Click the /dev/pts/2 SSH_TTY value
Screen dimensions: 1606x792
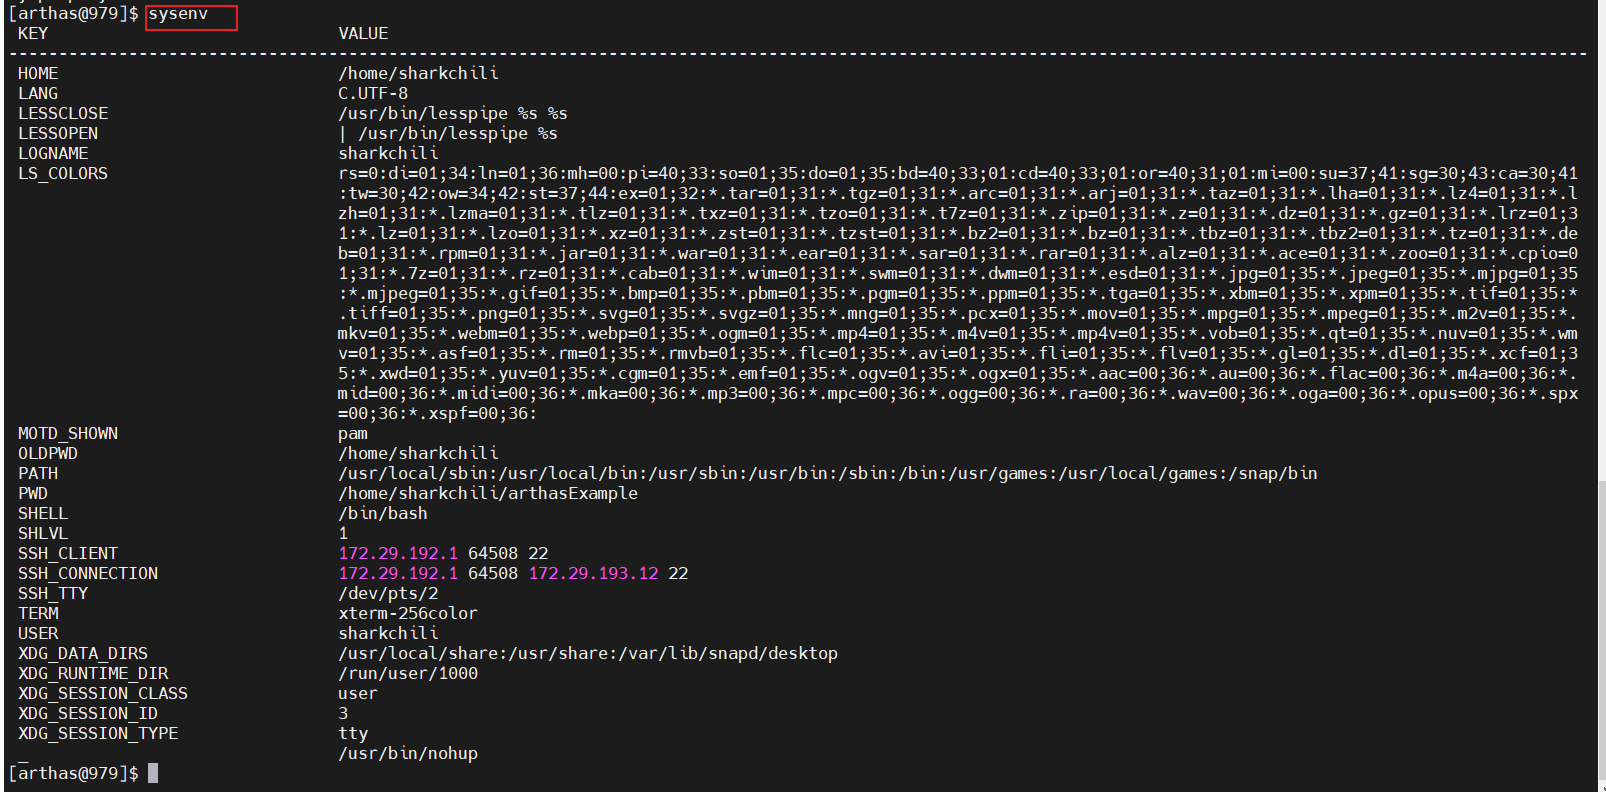click(x=388, y=593)
